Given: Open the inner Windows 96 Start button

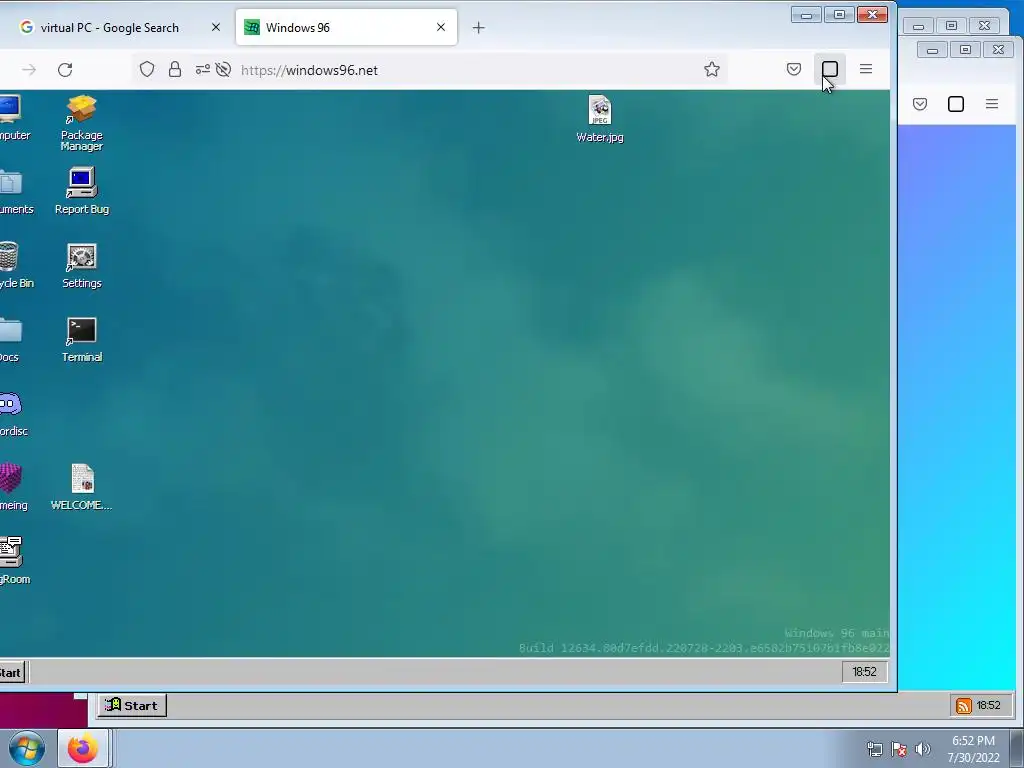Looking at the screenshot, I should 12,673.
